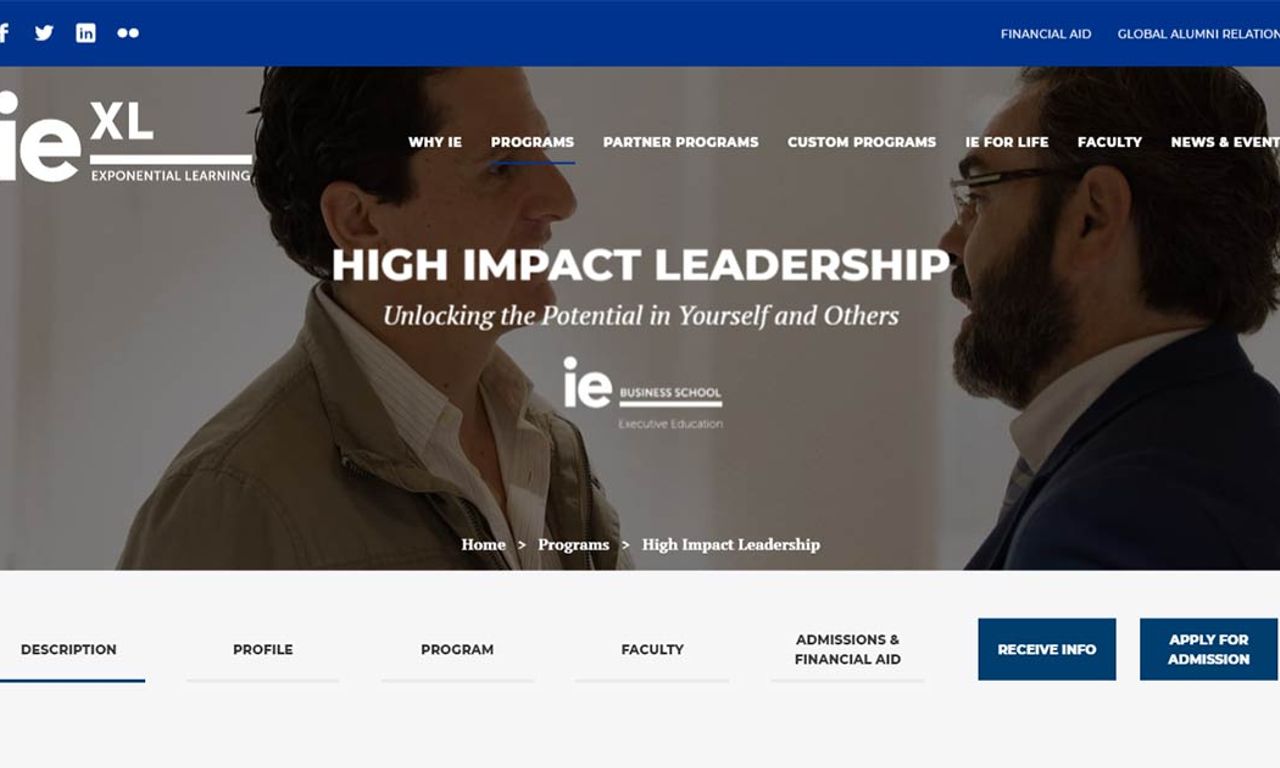Image resolution: width=1280 pixels, height=768 pixels.
Task: Click the Apply for Admission button
Action: pyautogui.click(x=1209, y=649)
